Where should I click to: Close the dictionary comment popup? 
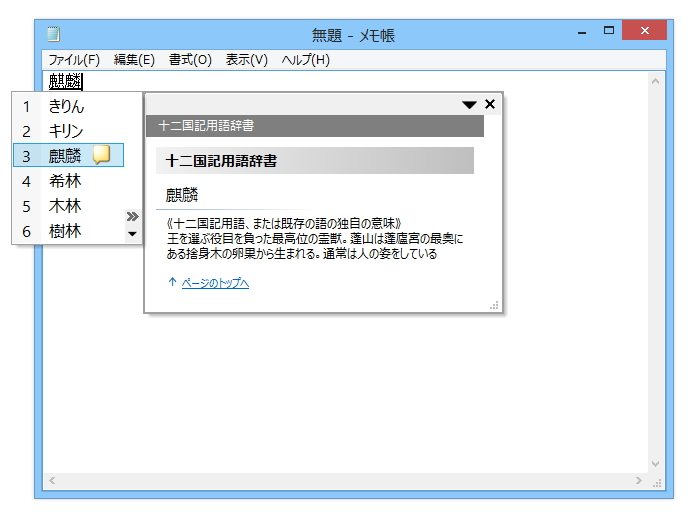[x=490, y=104]
